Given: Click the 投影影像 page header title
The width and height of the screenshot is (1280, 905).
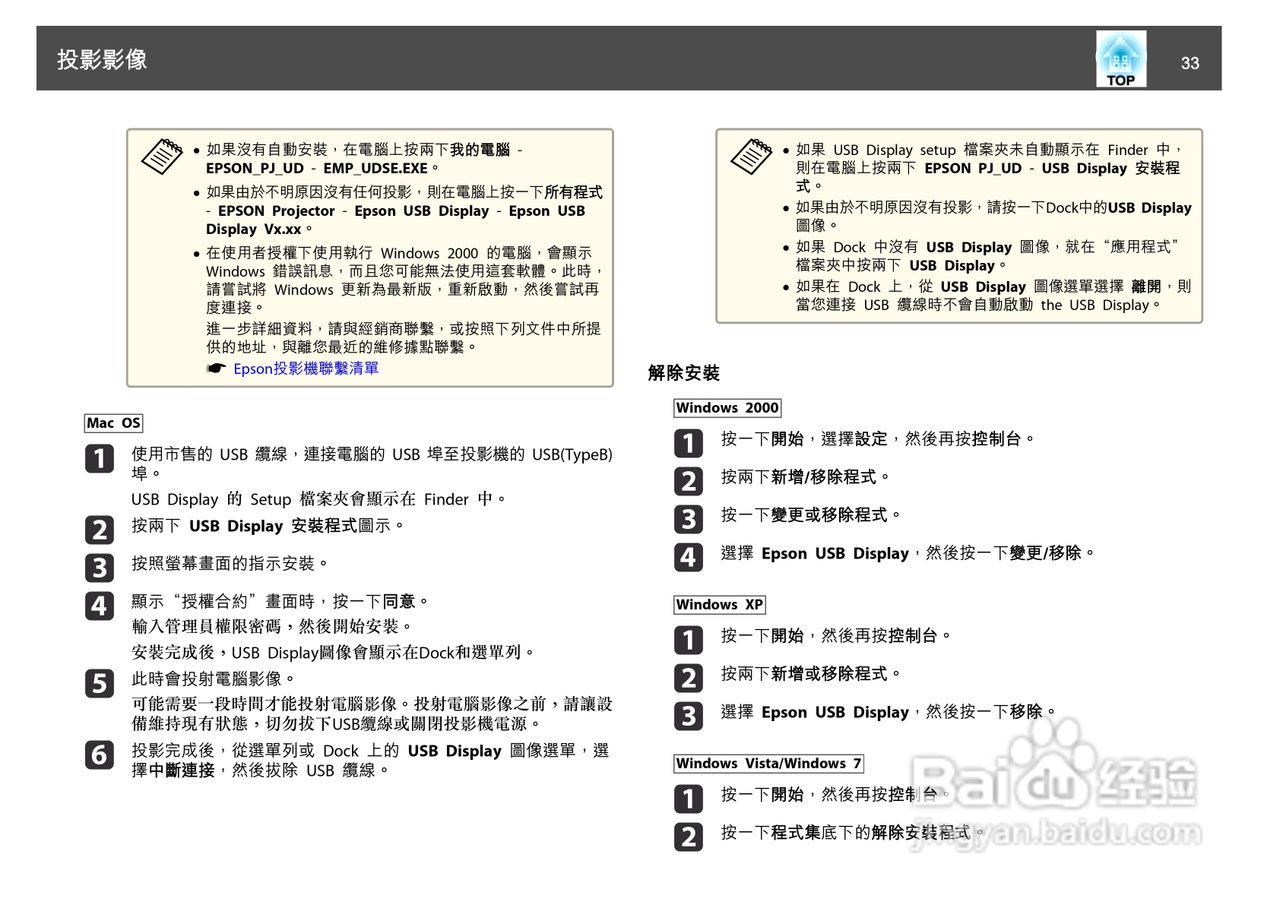Looking at the screenshot, I should 102,60.
